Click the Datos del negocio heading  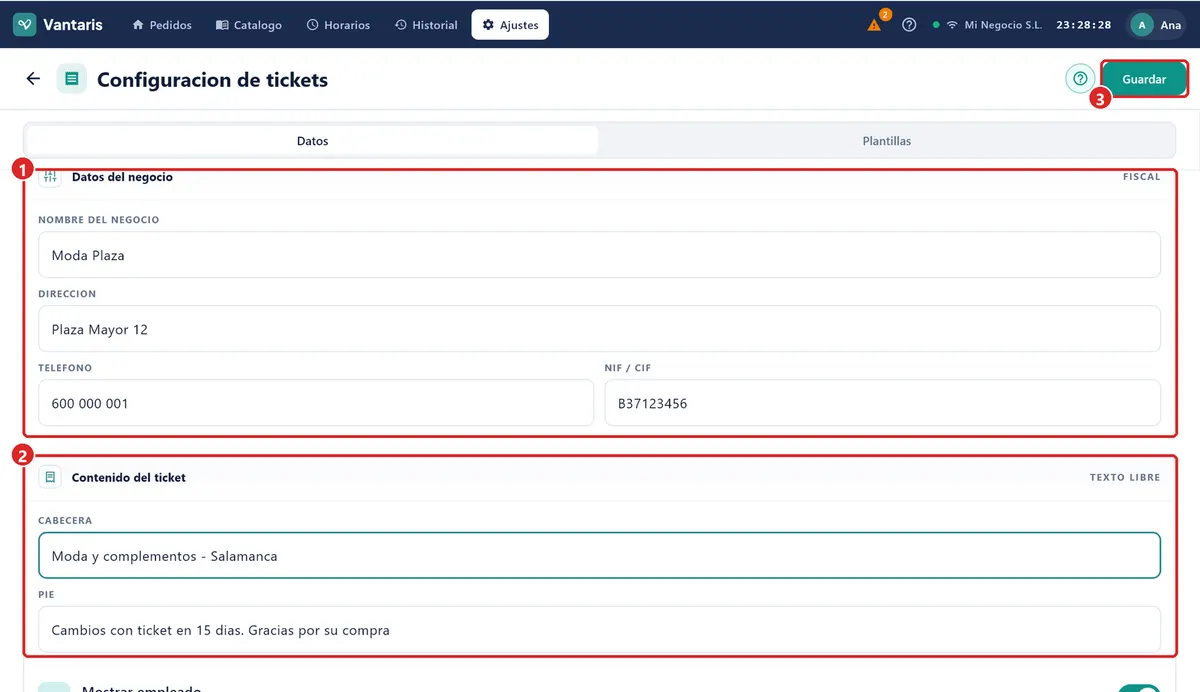click(x=122, y=177)
